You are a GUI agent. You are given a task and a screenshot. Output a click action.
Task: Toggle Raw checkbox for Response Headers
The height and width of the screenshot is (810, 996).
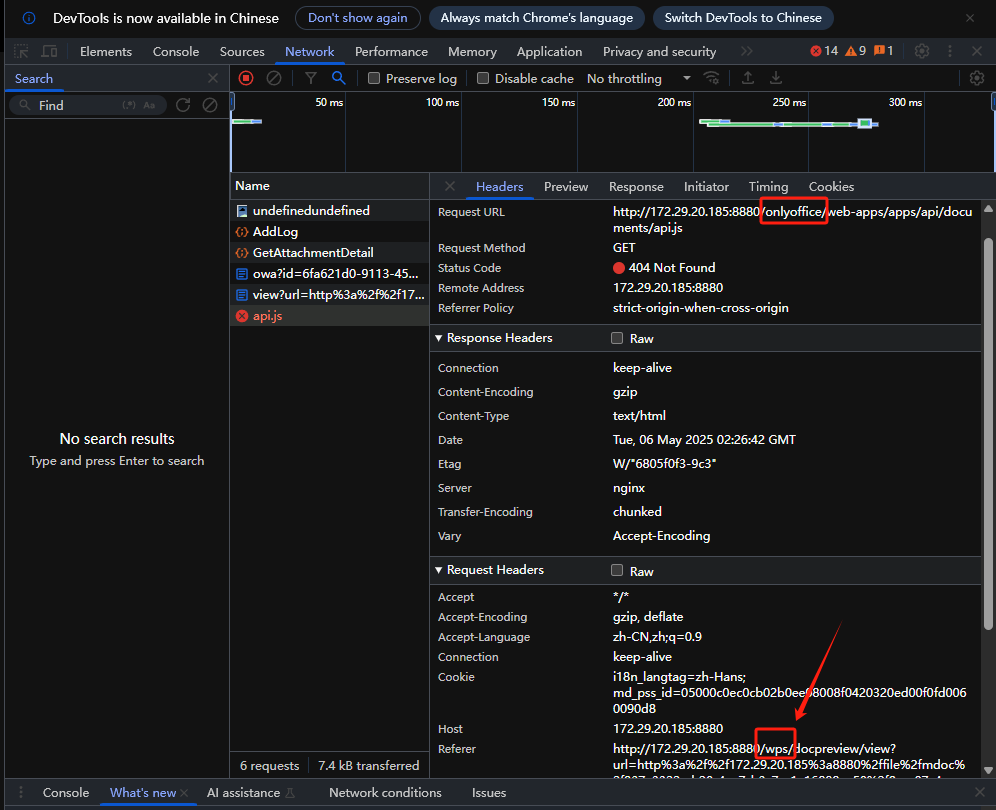[617, 339]
